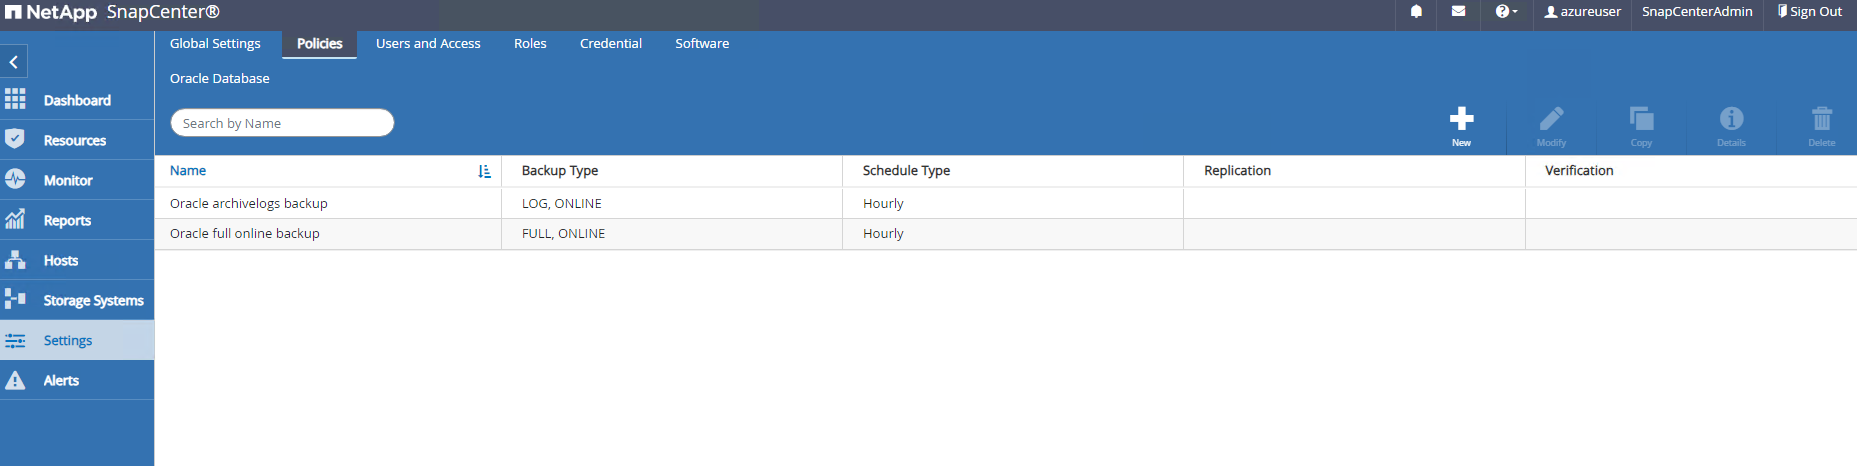Click the New policy plus icon
Viewport: 1857px width, 466px height.
tap(1461, 120)
